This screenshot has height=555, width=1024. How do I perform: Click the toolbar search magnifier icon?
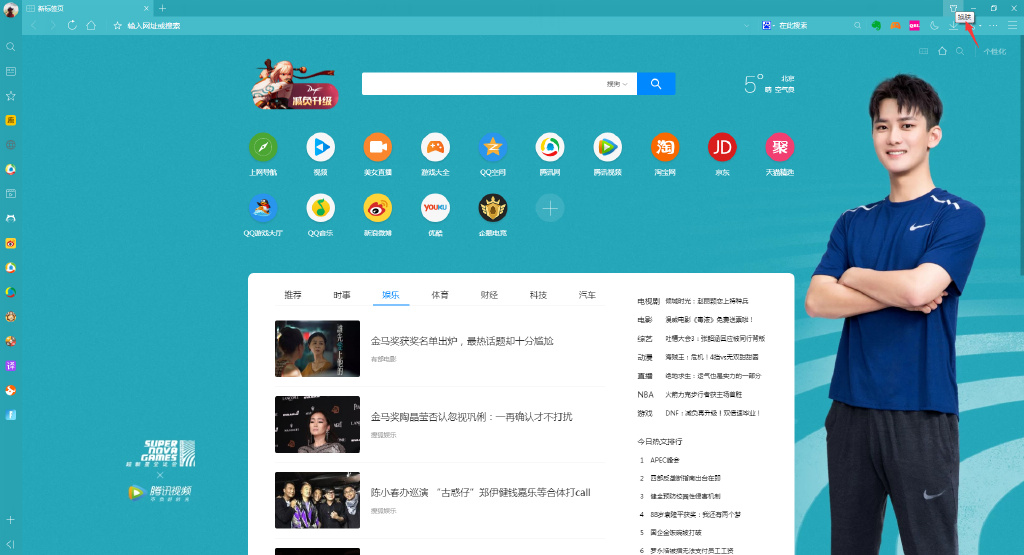(x=857, y=25)
